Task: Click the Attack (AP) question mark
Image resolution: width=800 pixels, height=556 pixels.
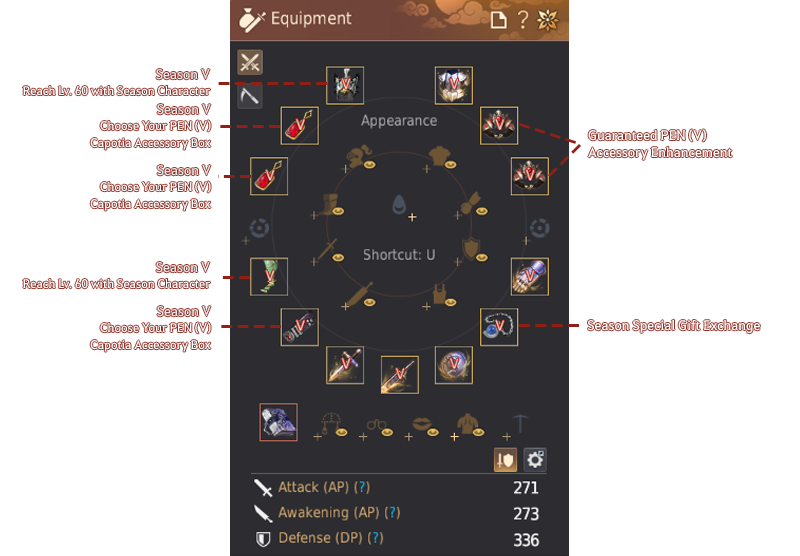Action: pos(362,487)
